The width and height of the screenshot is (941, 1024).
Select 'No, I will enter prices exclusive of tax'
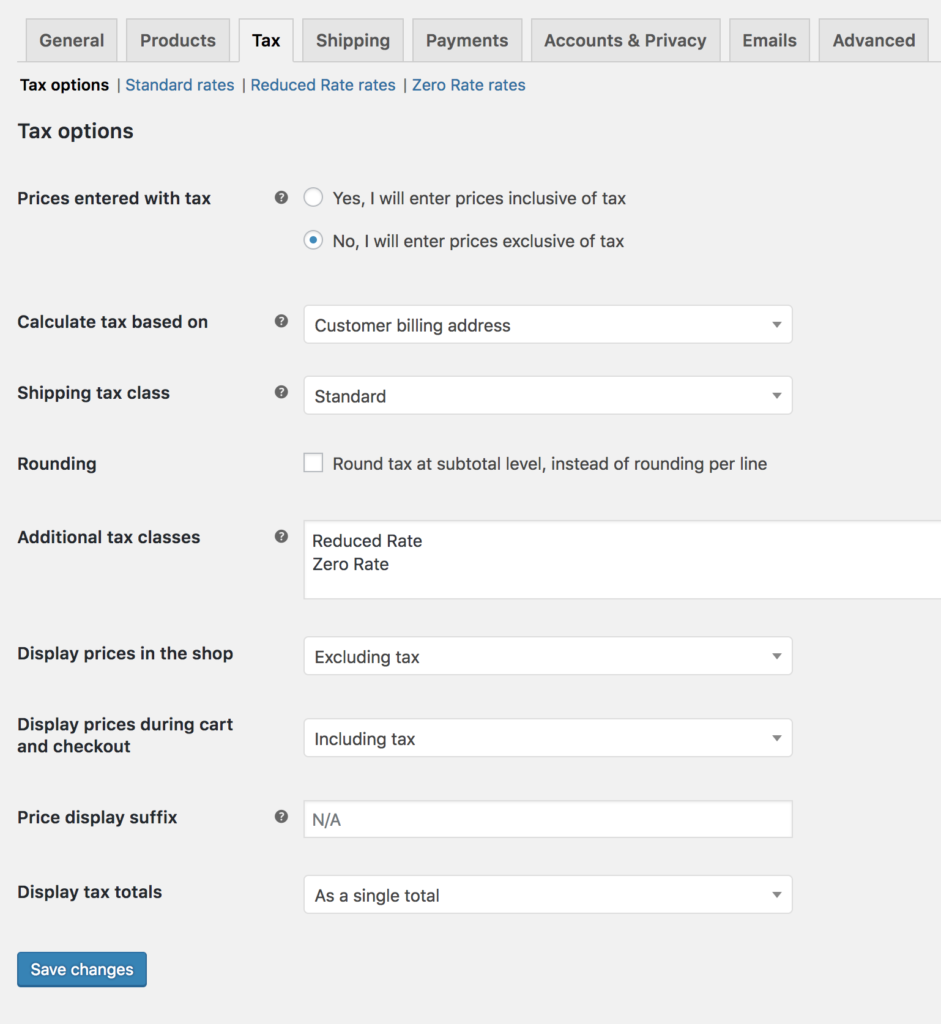pos(313,241)
